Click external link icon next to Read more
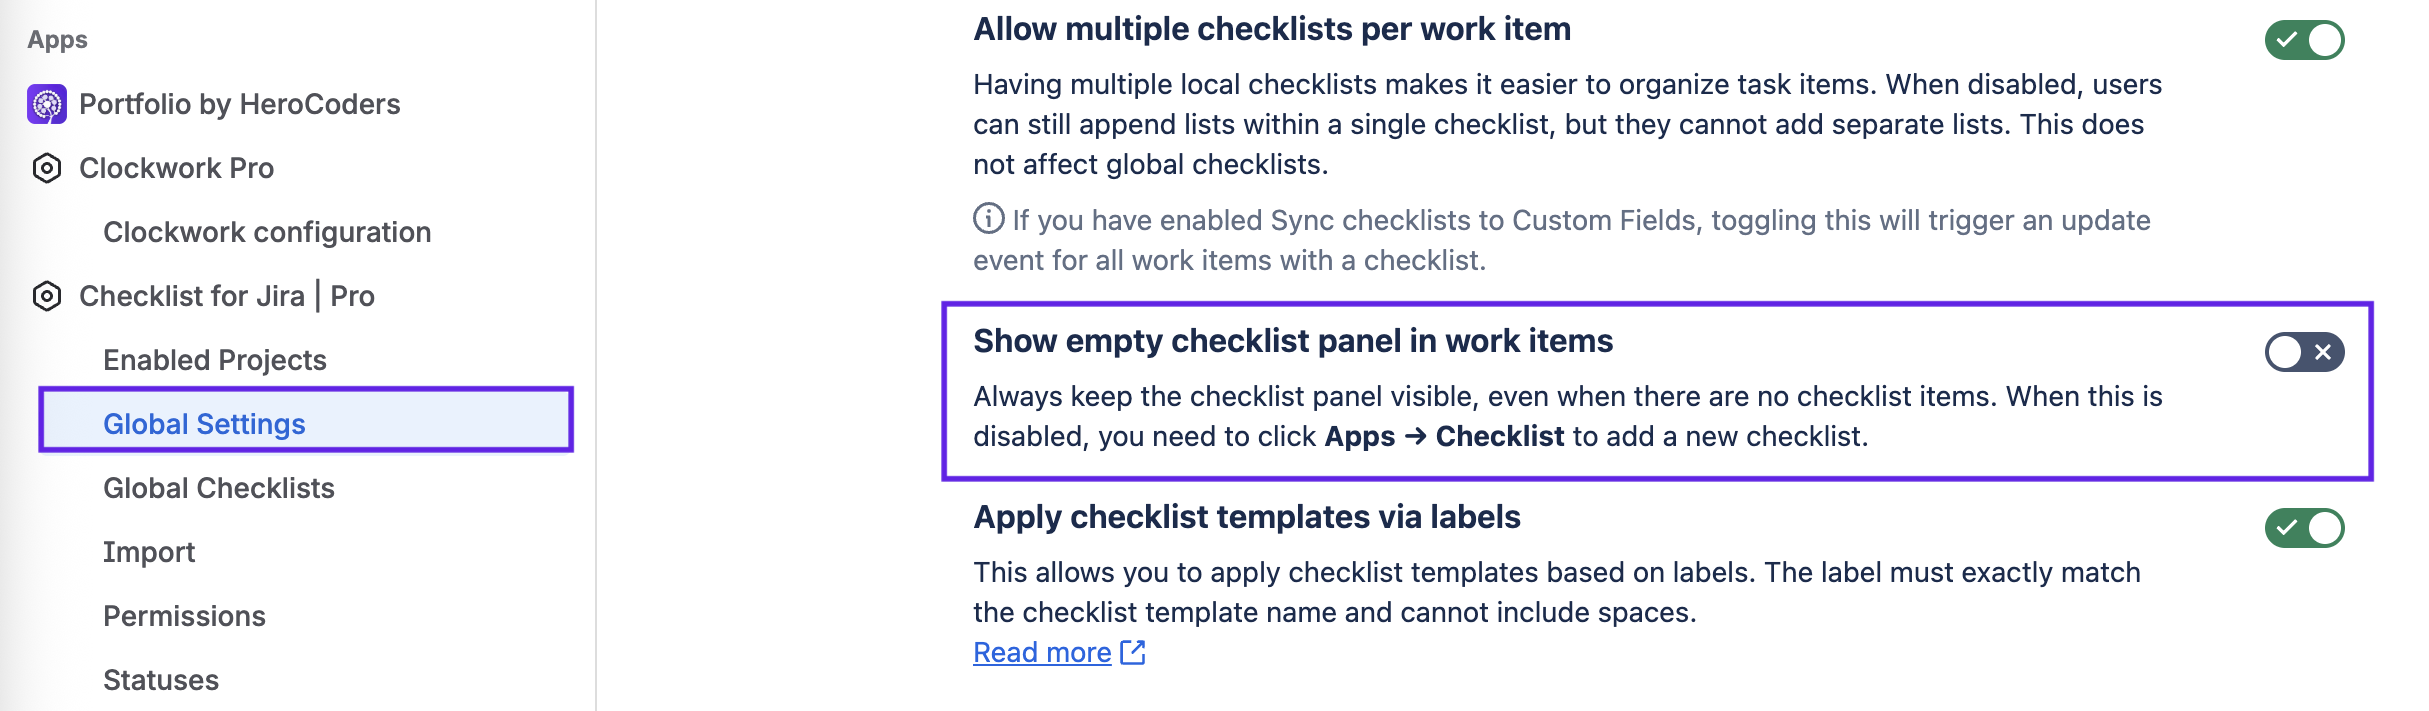 tap(1133, 652)
